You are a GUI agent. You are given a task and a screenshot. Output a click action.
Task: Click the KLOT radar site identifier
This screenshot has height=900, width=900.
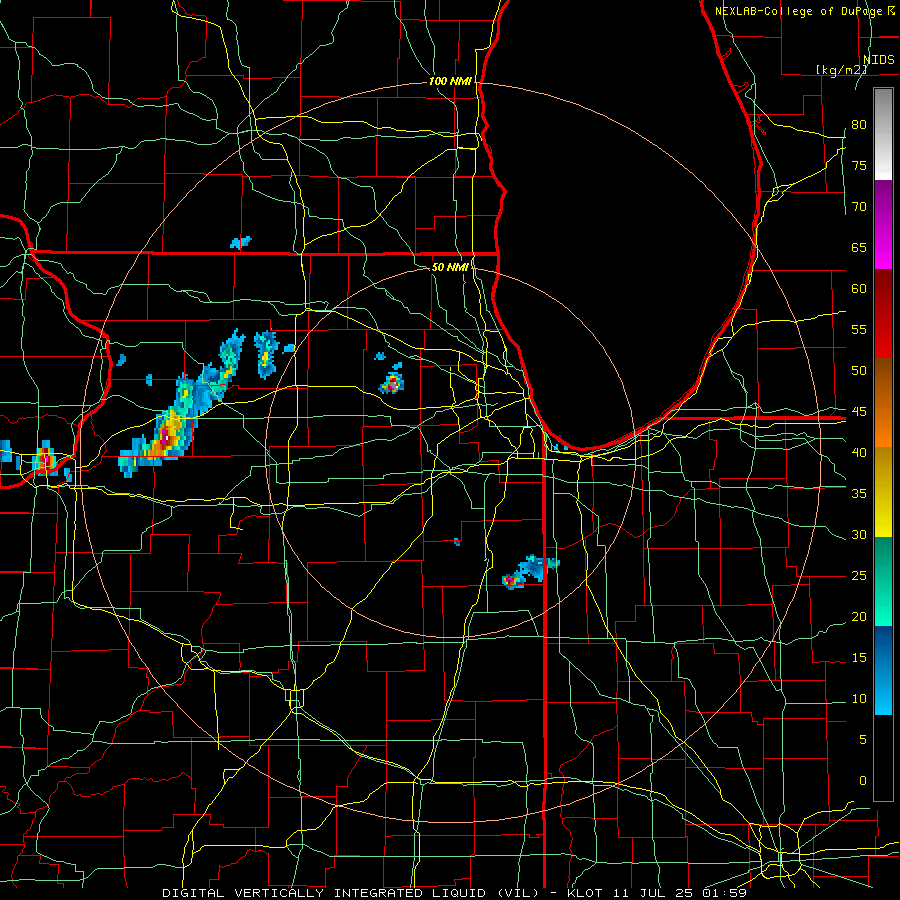[x=584, y=893]
